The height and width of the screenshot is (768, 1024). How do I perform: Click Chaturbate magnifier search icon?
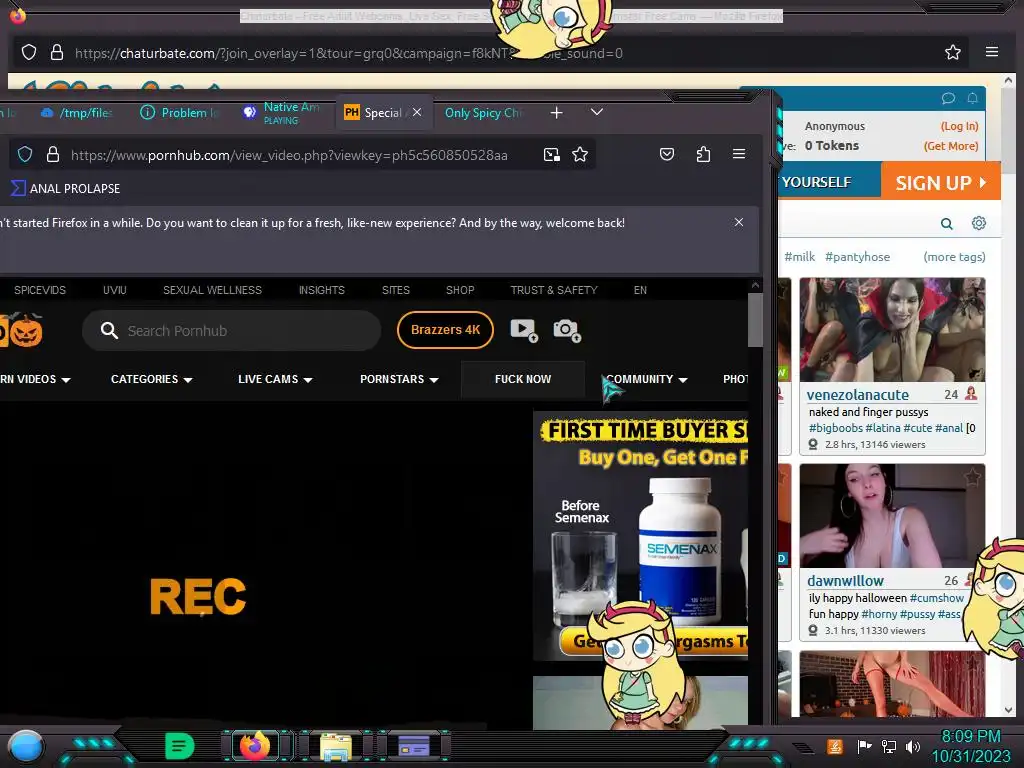946,224
